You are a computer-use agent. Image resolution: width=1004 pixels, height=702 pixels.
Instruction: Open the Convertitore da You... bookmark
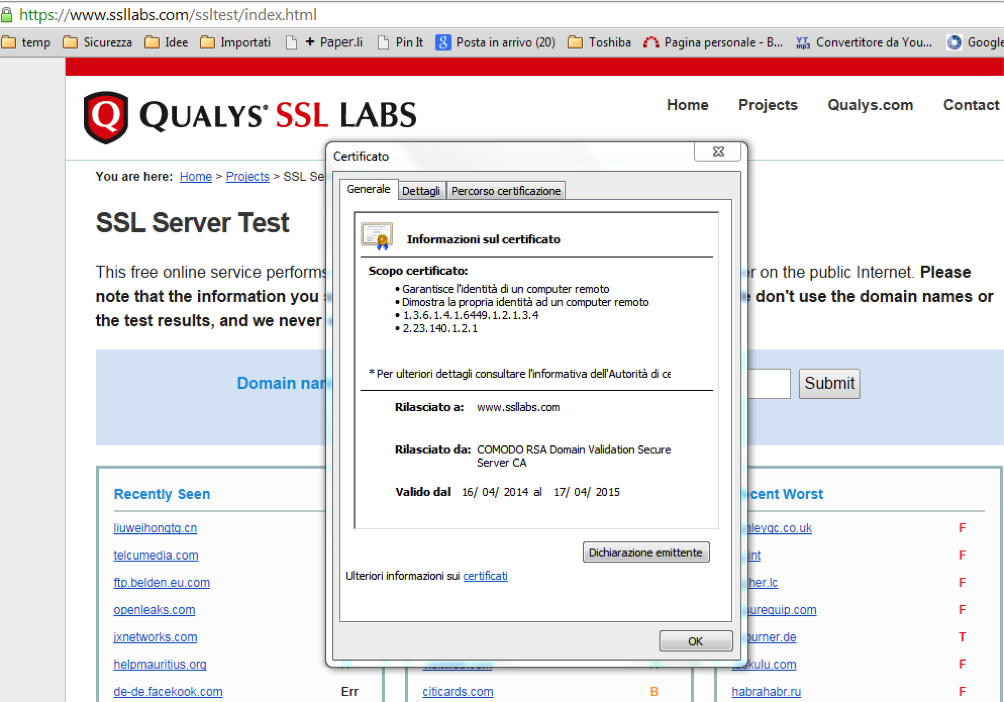coord(863,42)
